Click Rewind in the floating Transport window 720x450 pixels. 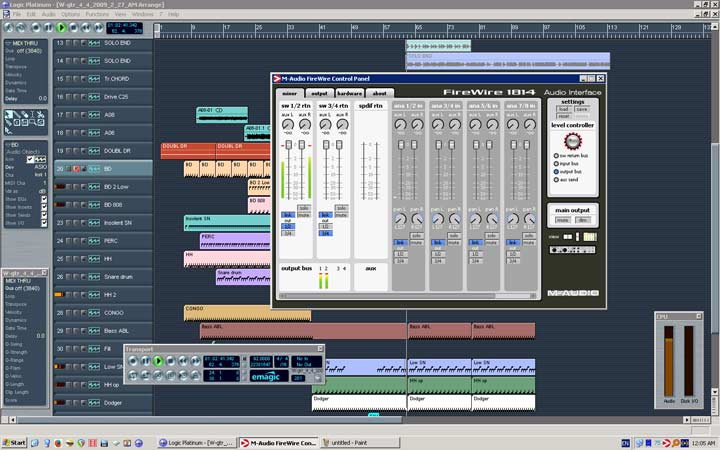[x=183, y=361]
